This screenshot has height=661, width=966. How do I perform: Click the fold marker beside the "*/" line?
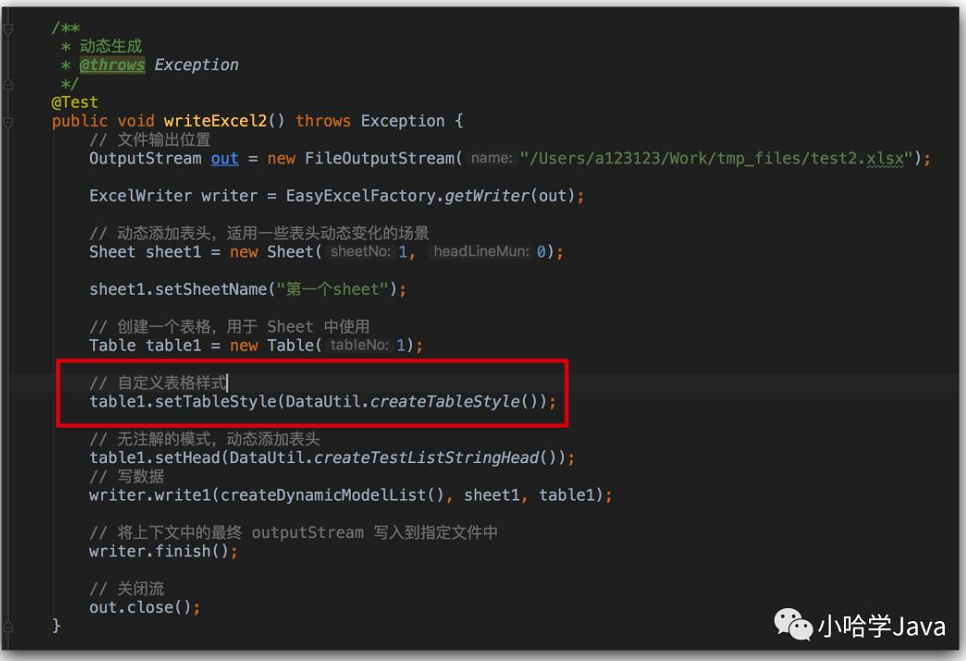click(x=9, y=84)
